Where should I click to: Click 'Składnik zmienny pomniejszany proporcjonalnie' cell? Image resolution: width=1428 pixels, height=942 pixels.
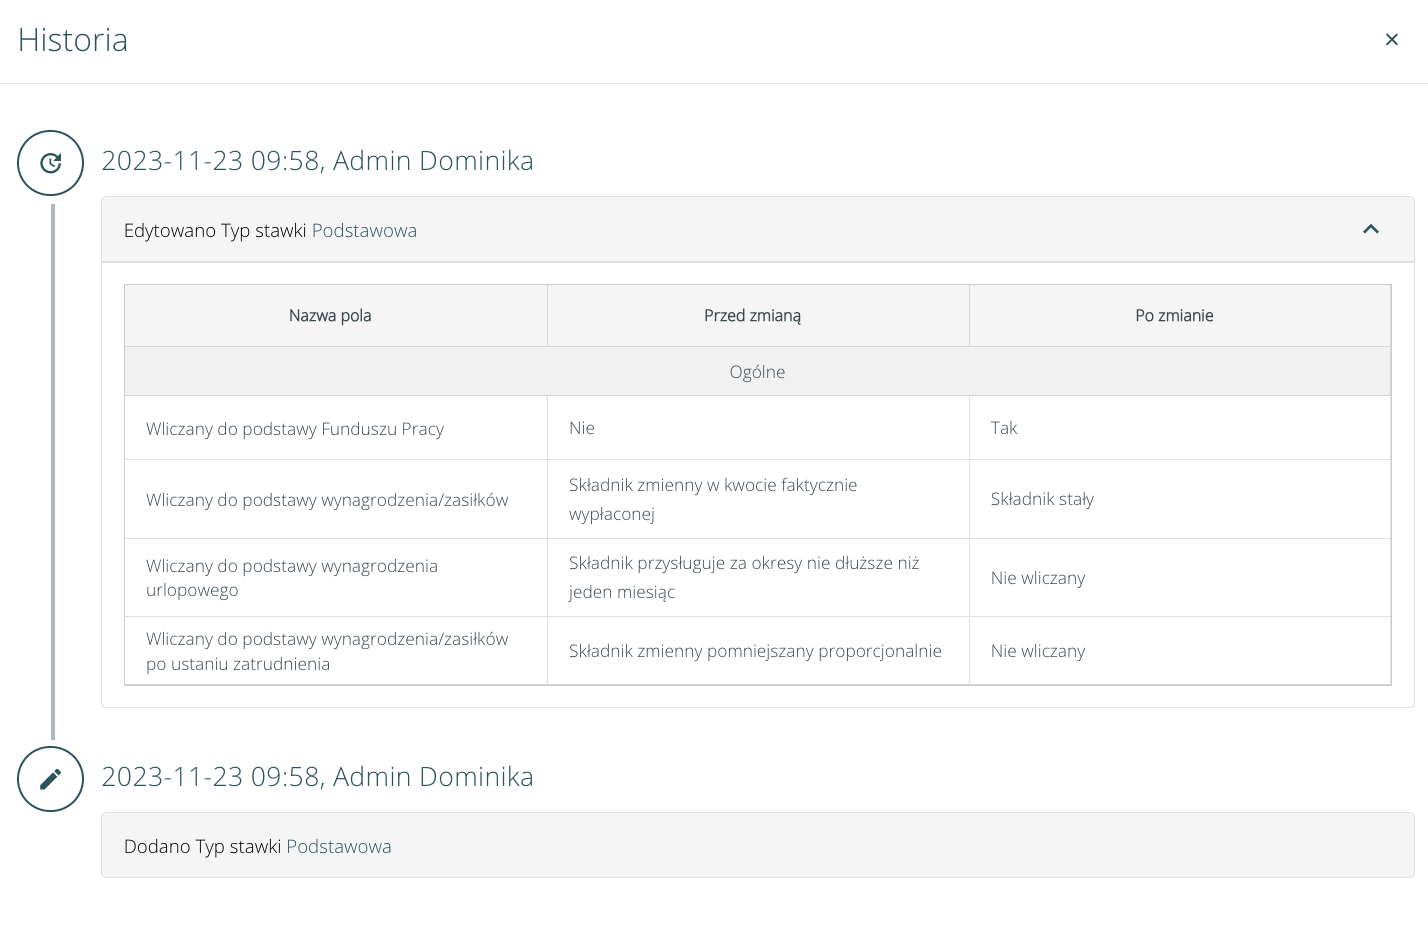755,651
